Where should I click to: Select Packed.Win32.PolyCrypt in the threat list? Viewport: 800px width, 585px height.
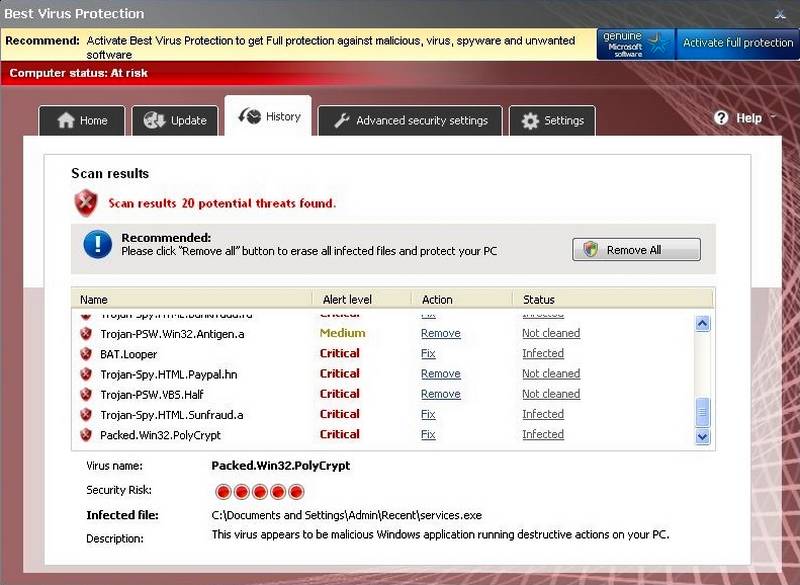[160, 435]
